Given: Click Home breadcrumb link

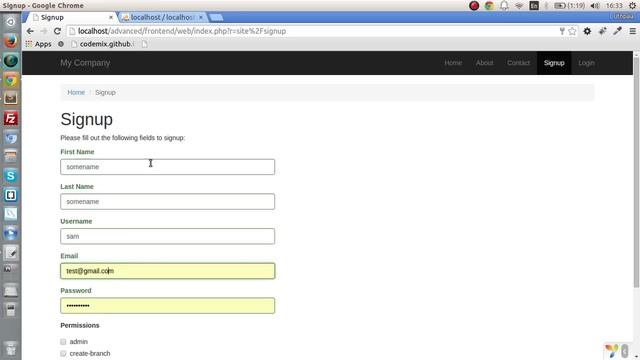Looking at the screenshot, I should pyautogui.click(x=76, y=92).
